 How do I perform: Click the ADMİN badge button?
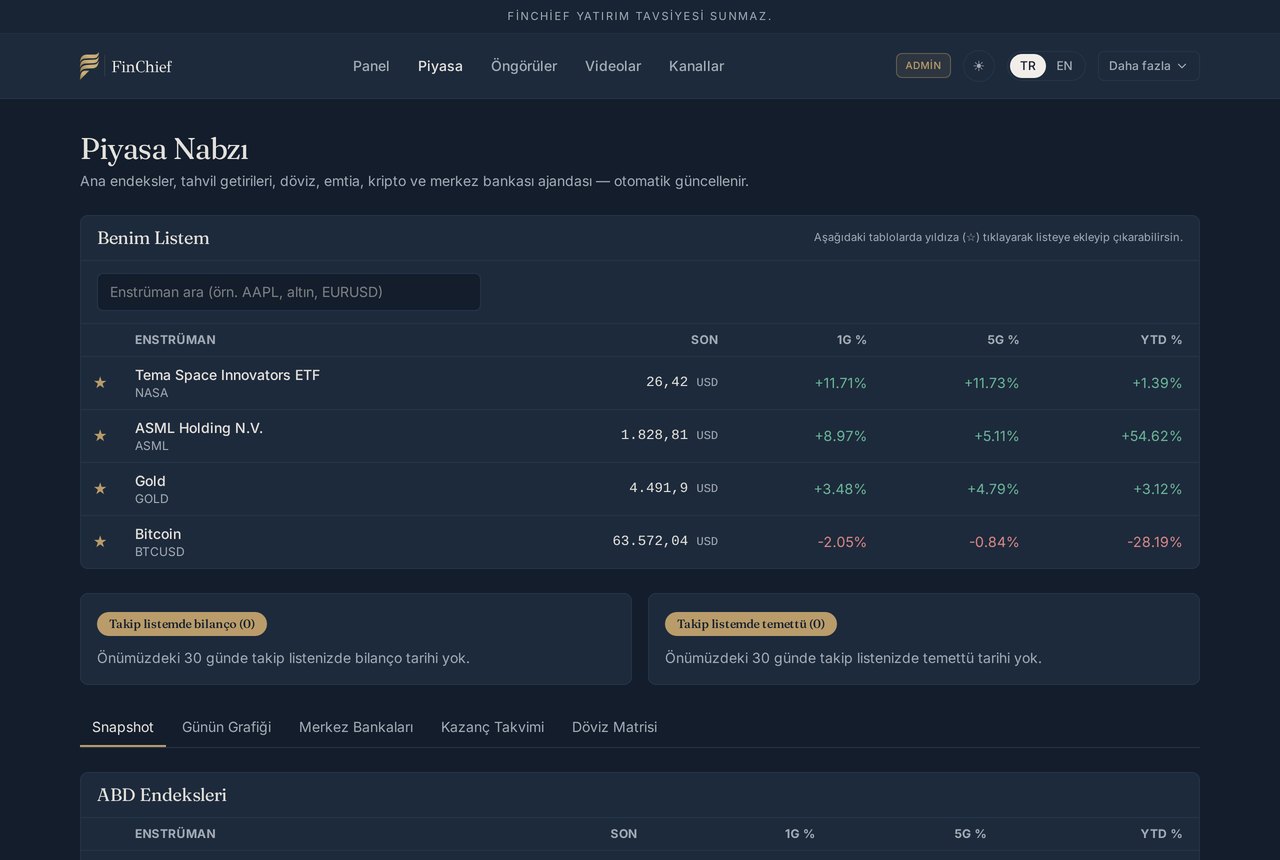click(x=923, y=66)
